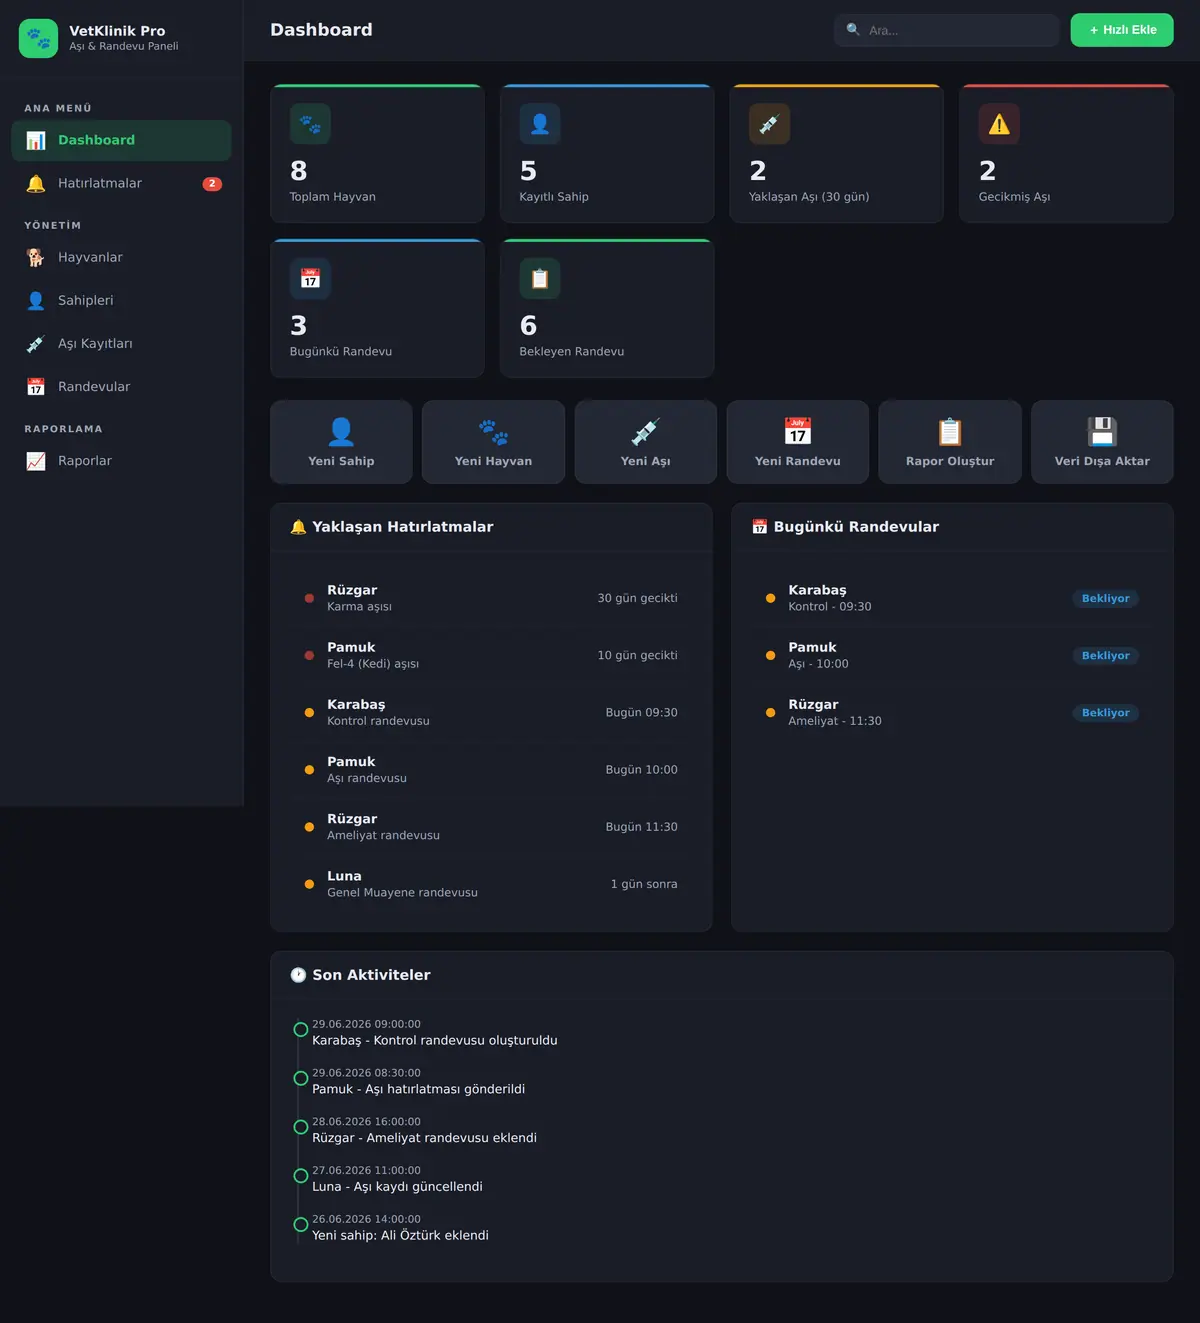Click activity 'Luna - Aşı kaydı güncellendi'

[397, 1187]
